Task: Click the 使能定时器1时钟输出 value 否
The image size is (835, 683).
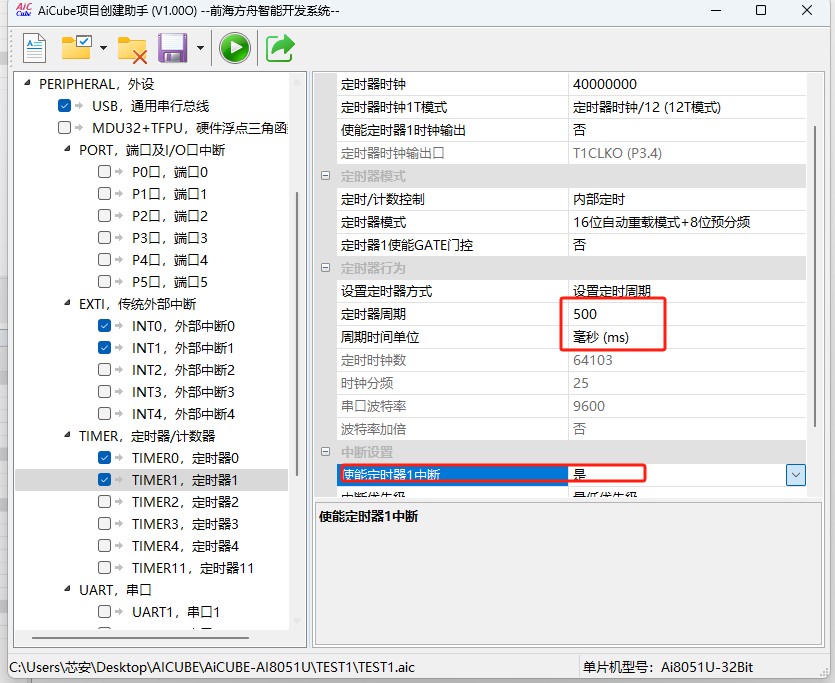Action: point(687,130)
